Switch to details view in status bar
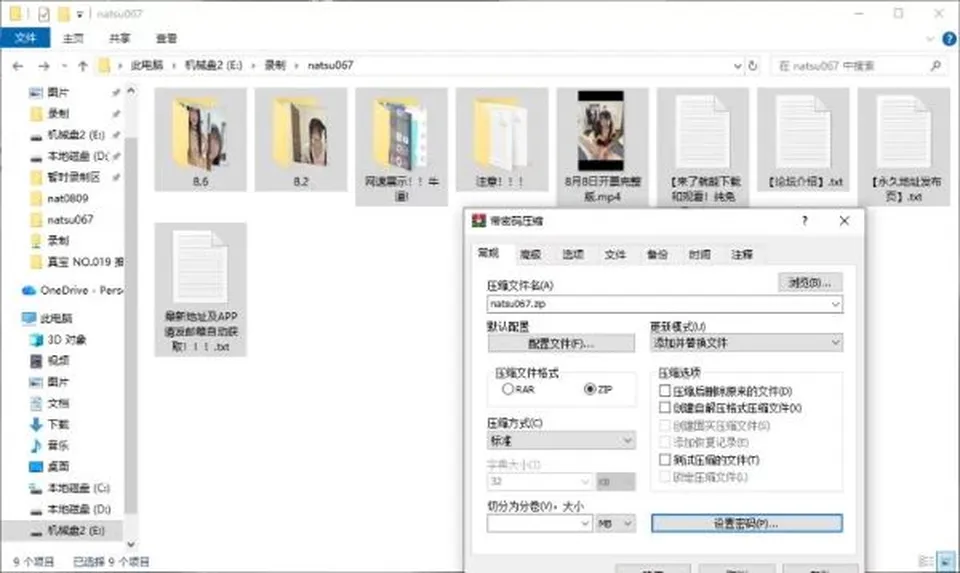 pyautogui.click(x=926, y=561)
